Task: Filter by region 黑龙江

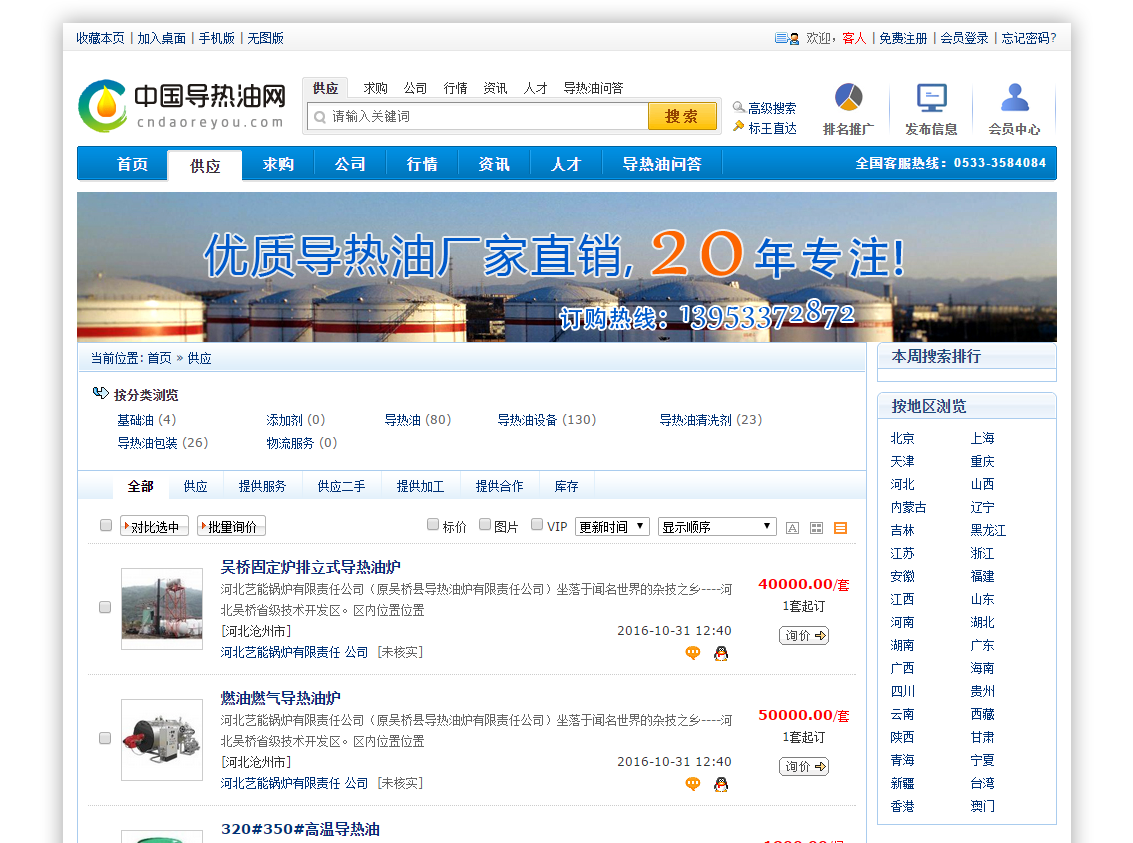Action: 988,530
